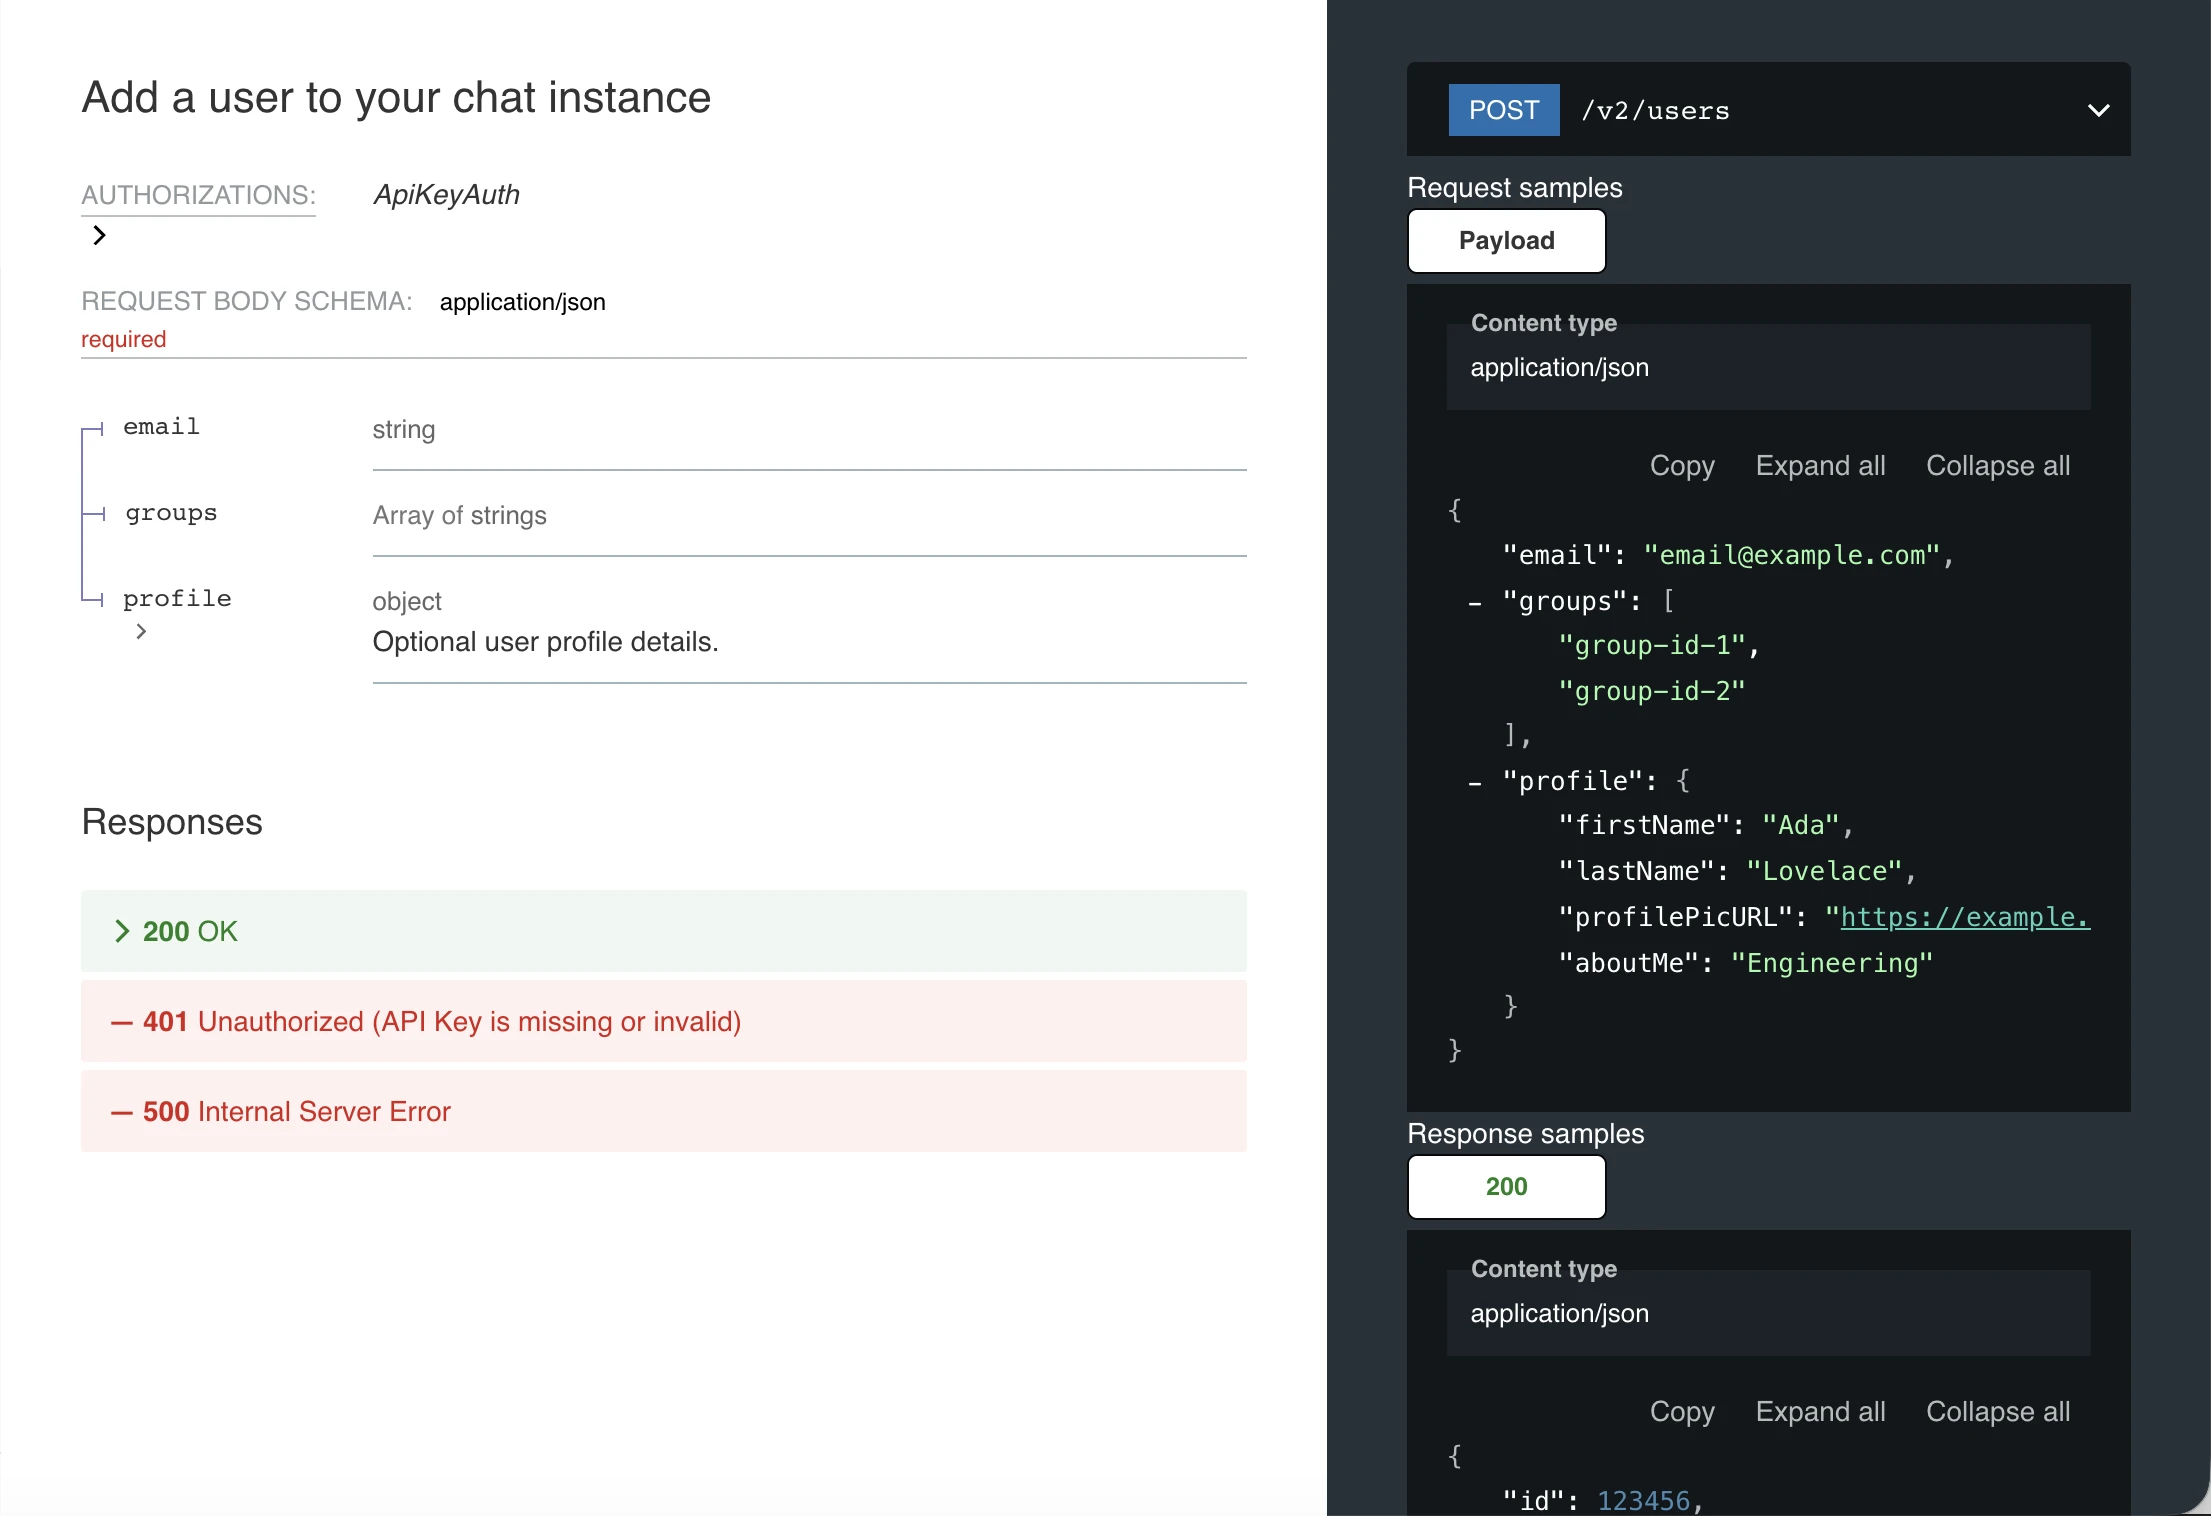Copy the request sample JSON
The width and height of the screenshot is (2211, 1516).
pos(1682,466)
